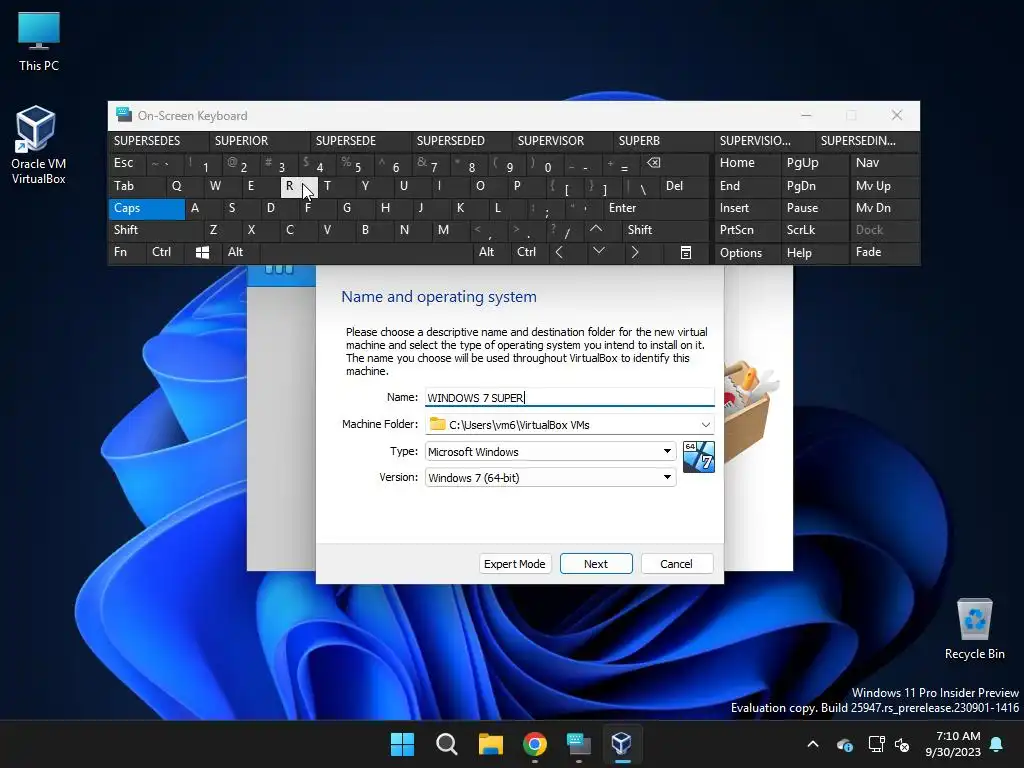Viewport: 1024px width, 768px height.
Task: Click the right arrow key on On-Screen Keyboard
Action: 634,252
